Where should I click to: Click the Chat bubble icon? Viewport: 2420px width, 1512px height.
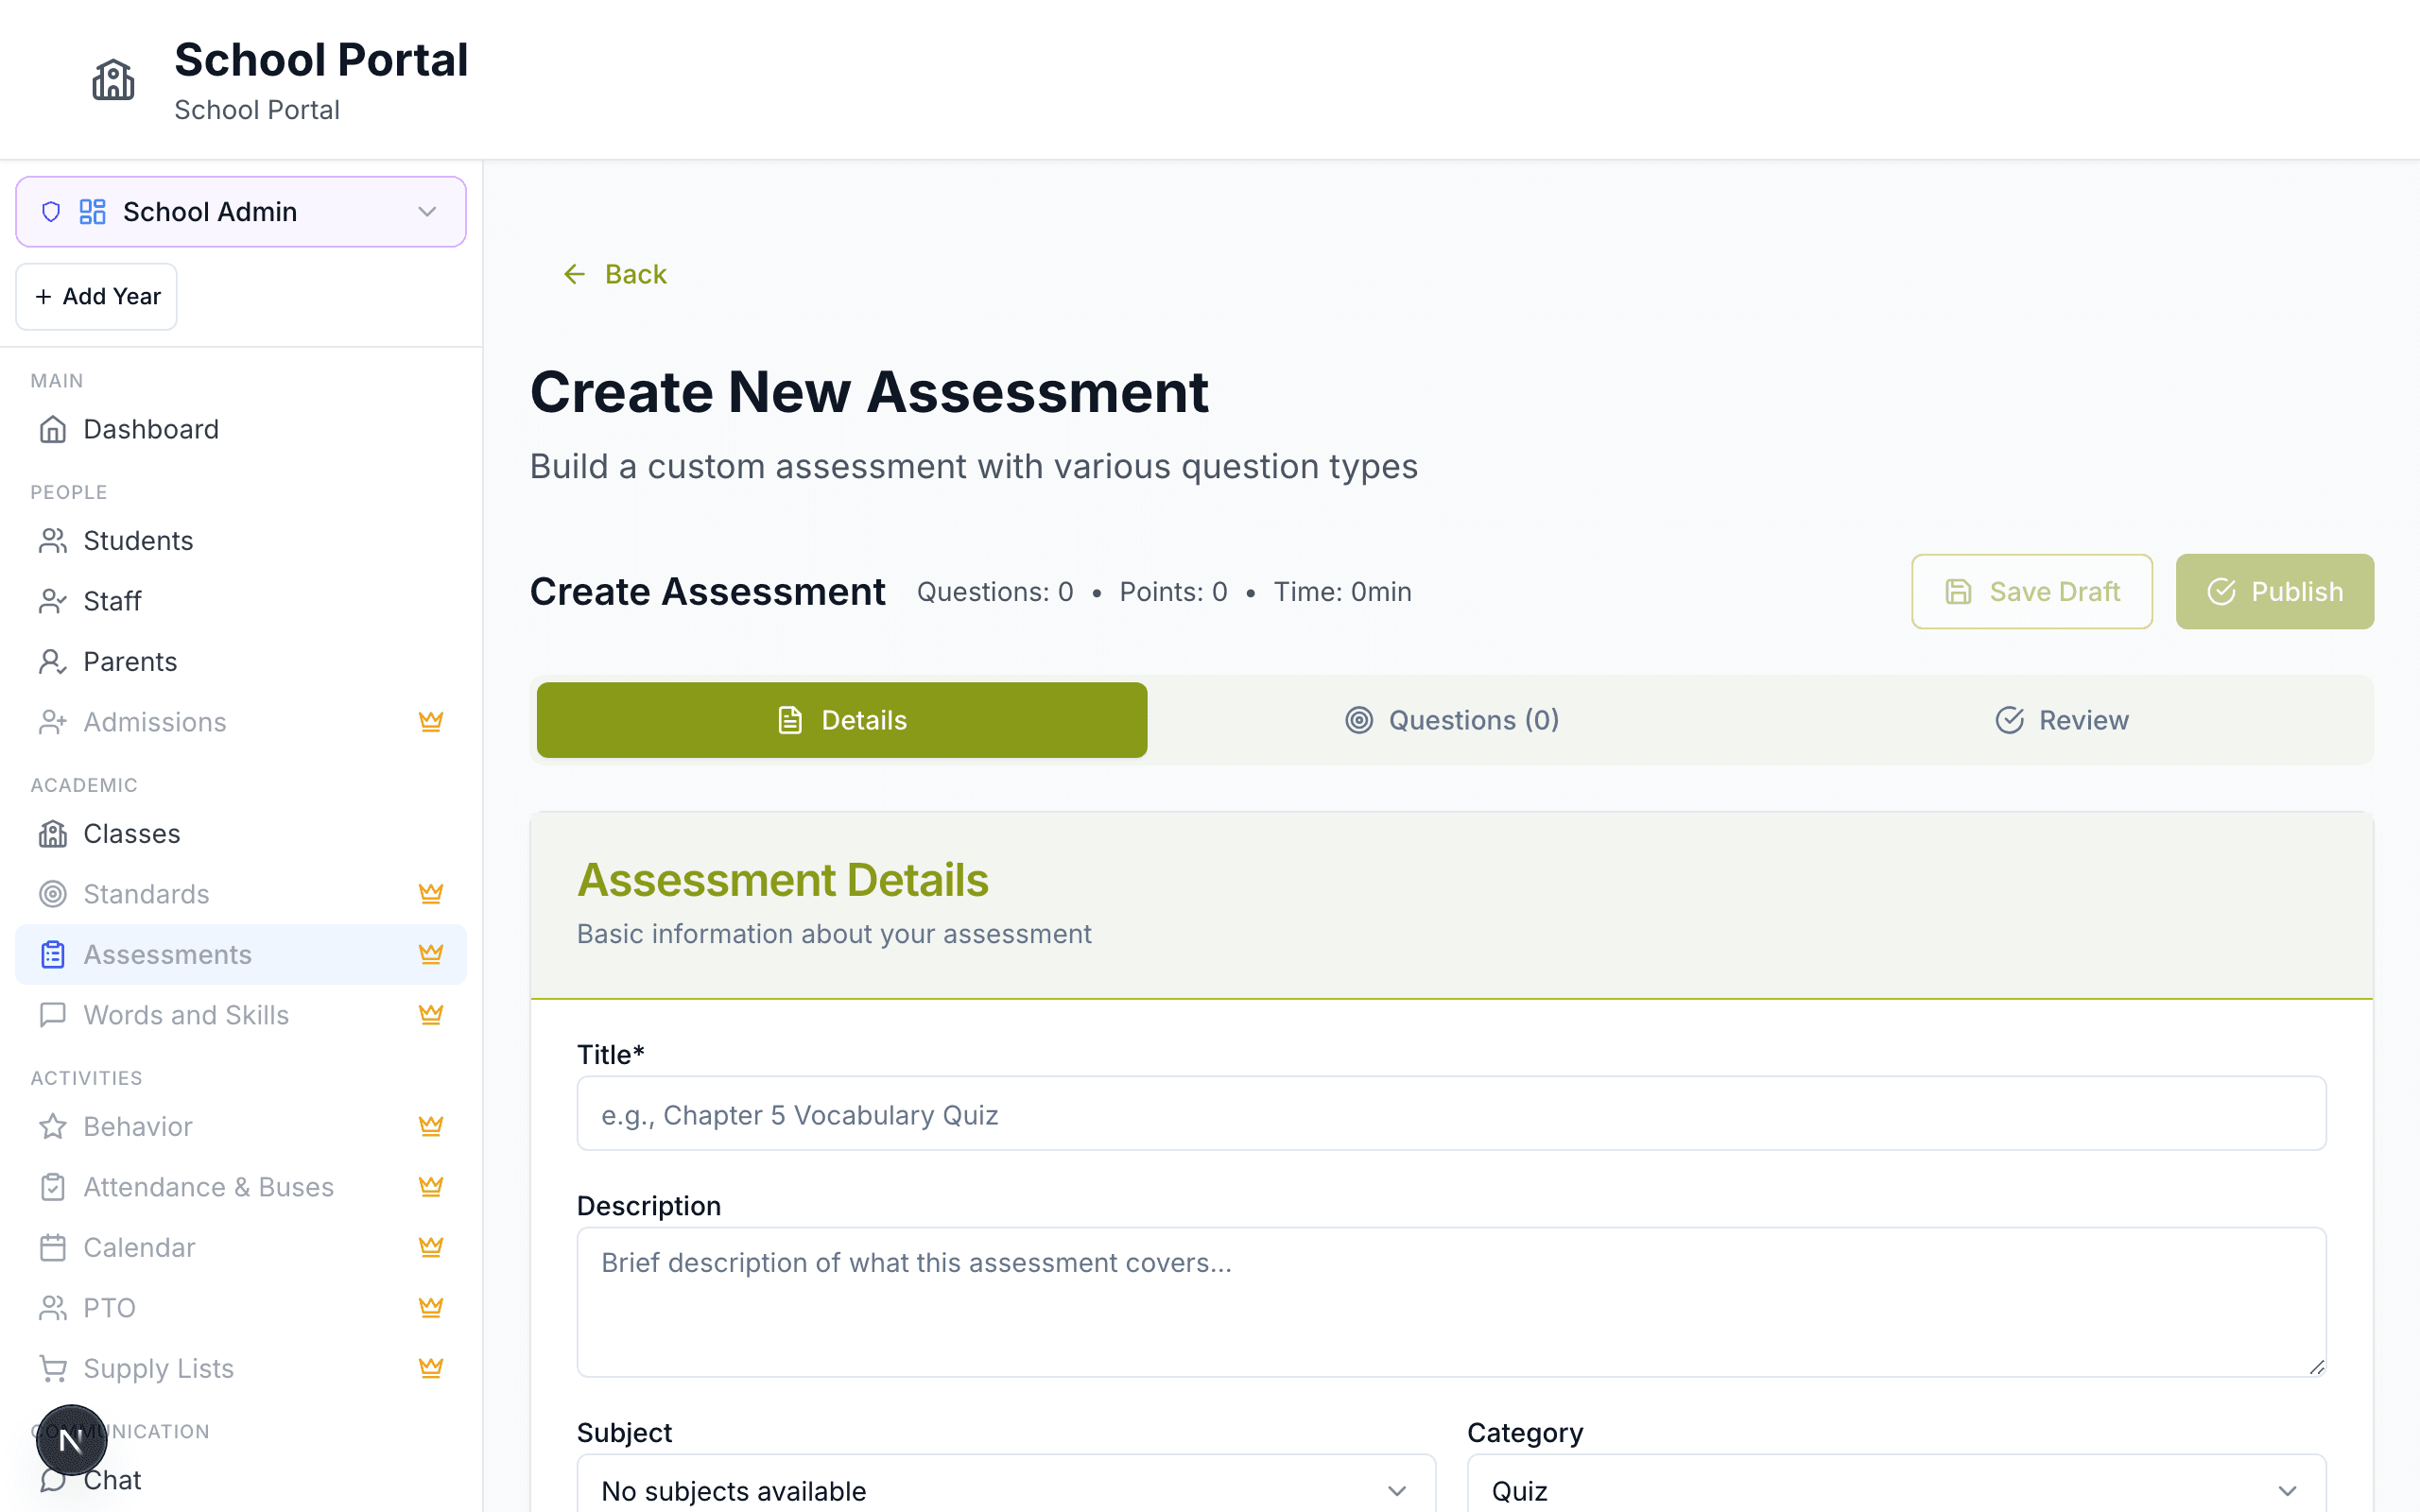point(52,1479)
